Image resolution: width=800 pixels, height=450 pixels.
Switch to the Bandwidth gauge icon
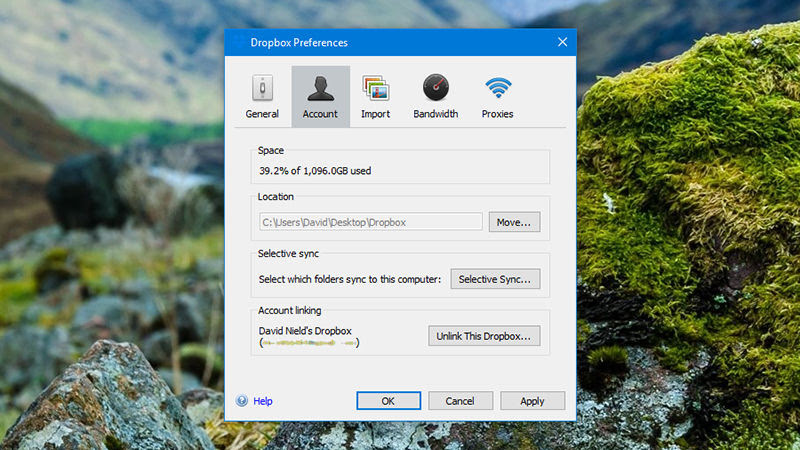click(x=436, y=87)
